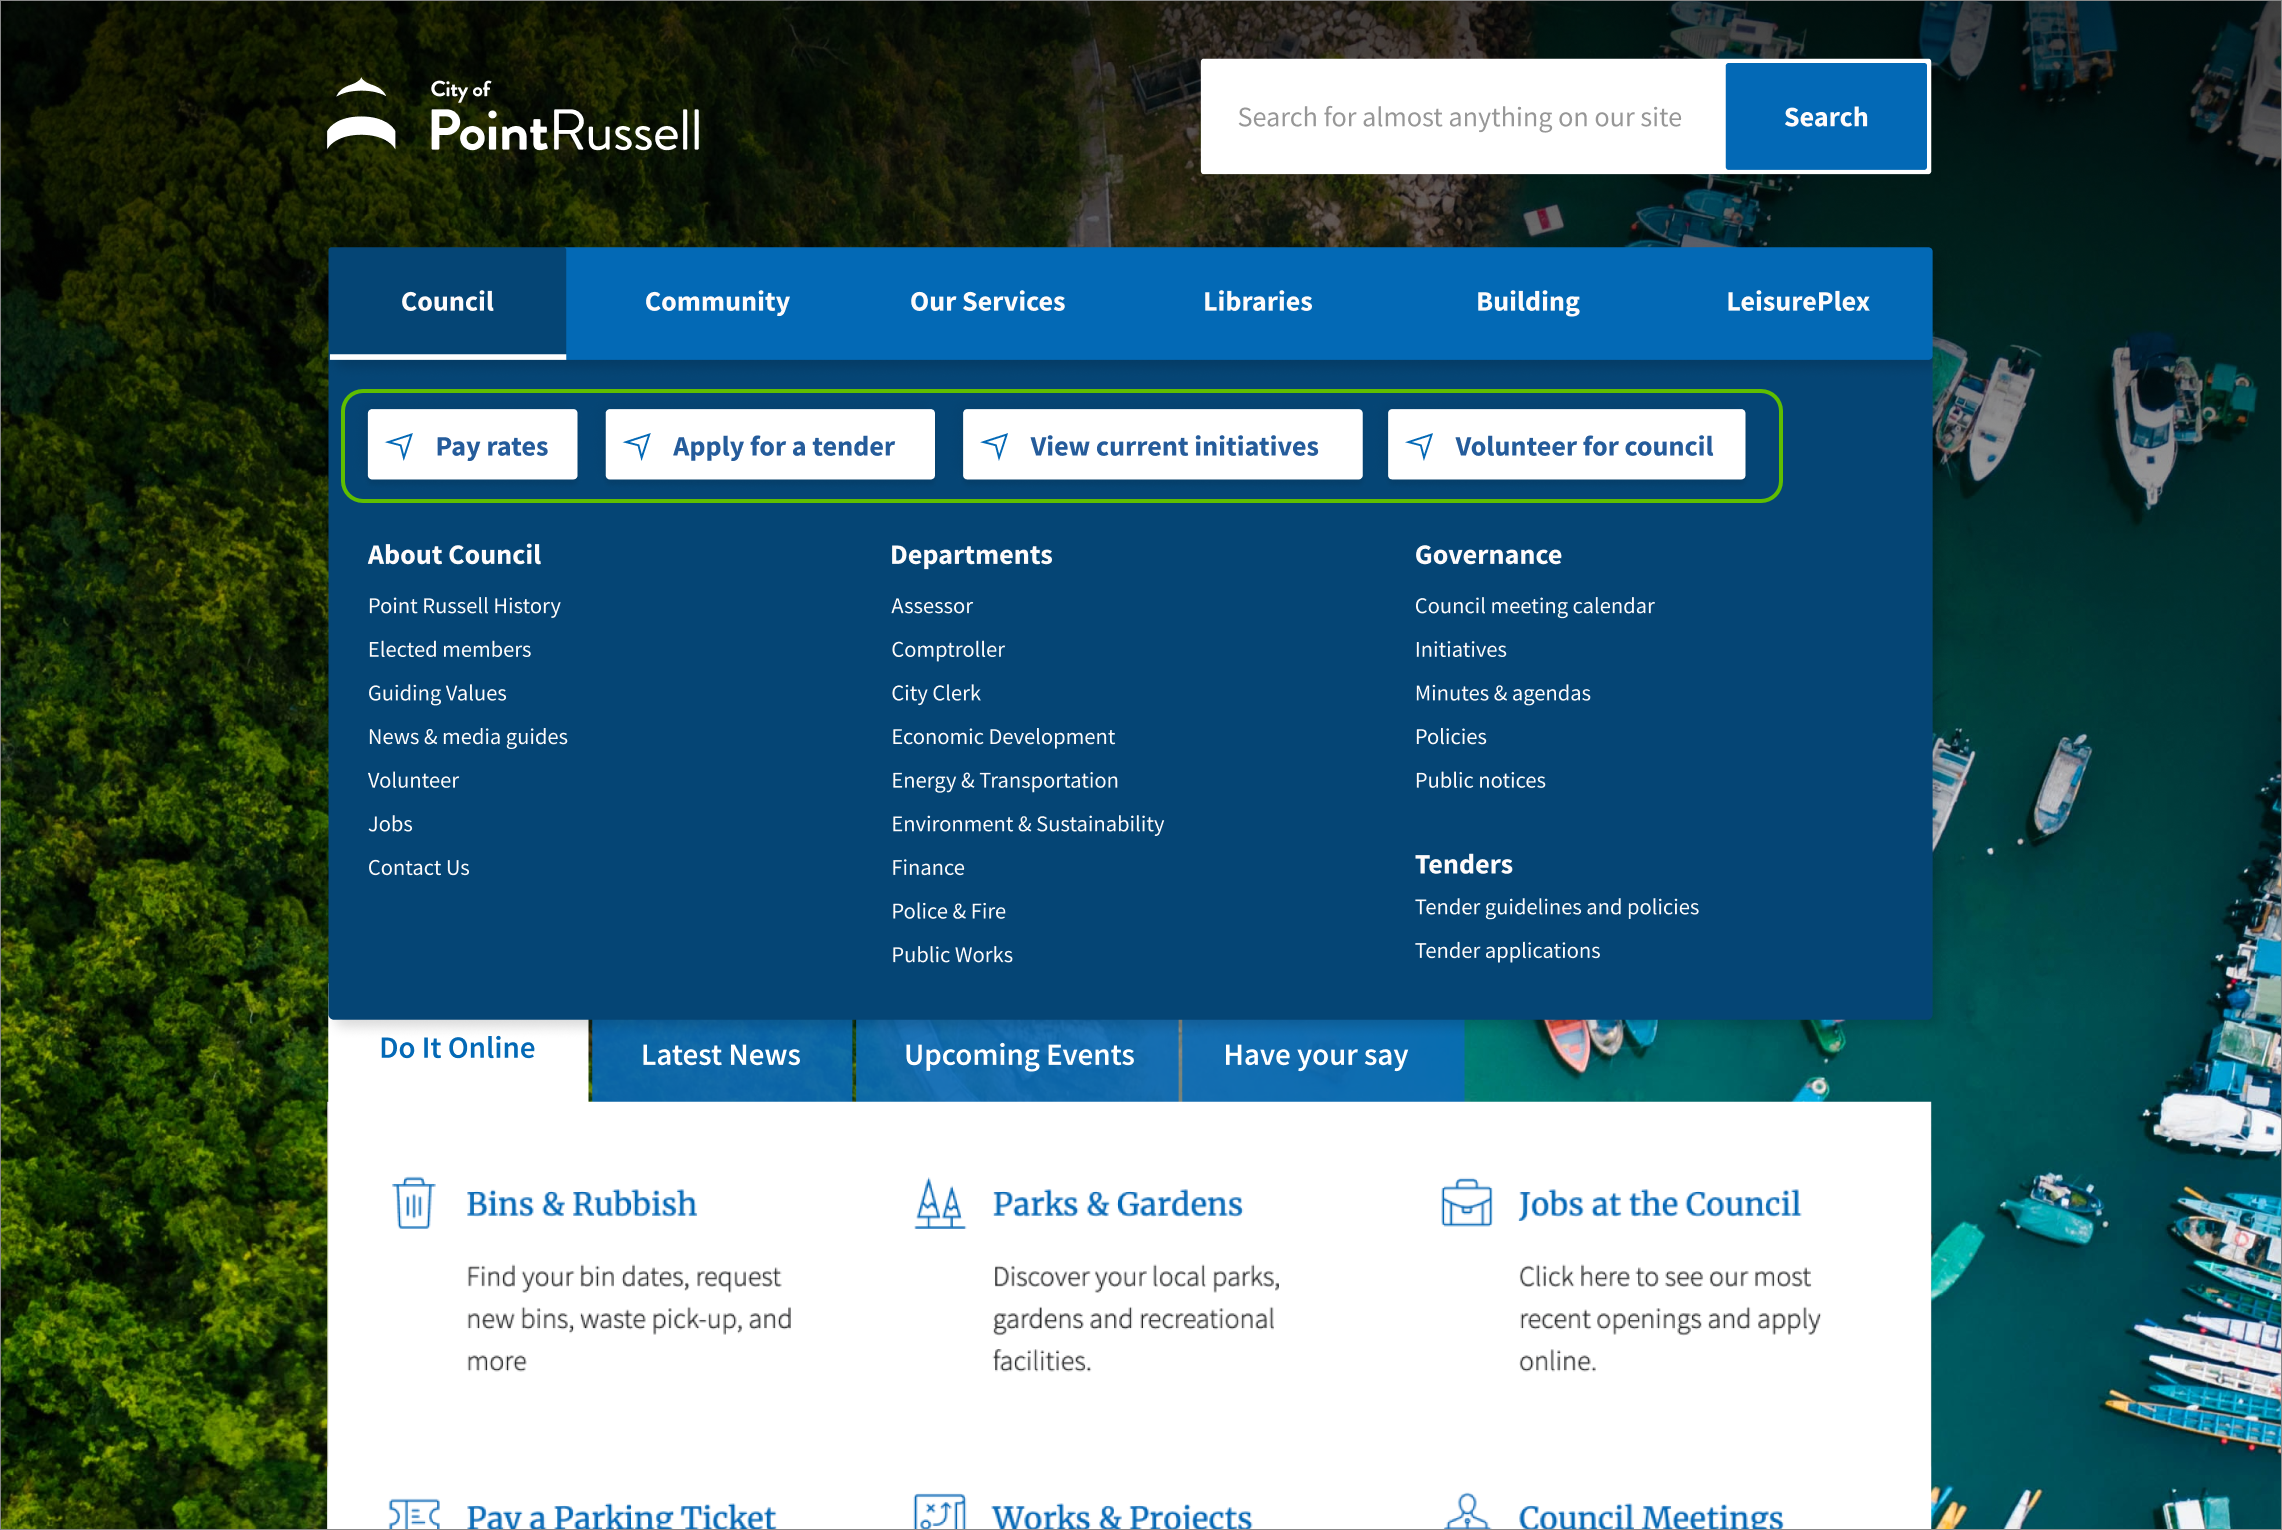Click the Apply for a tender button
Image resolution: width=2282 pixels, height=1530 pixels.
pos(769,446)
